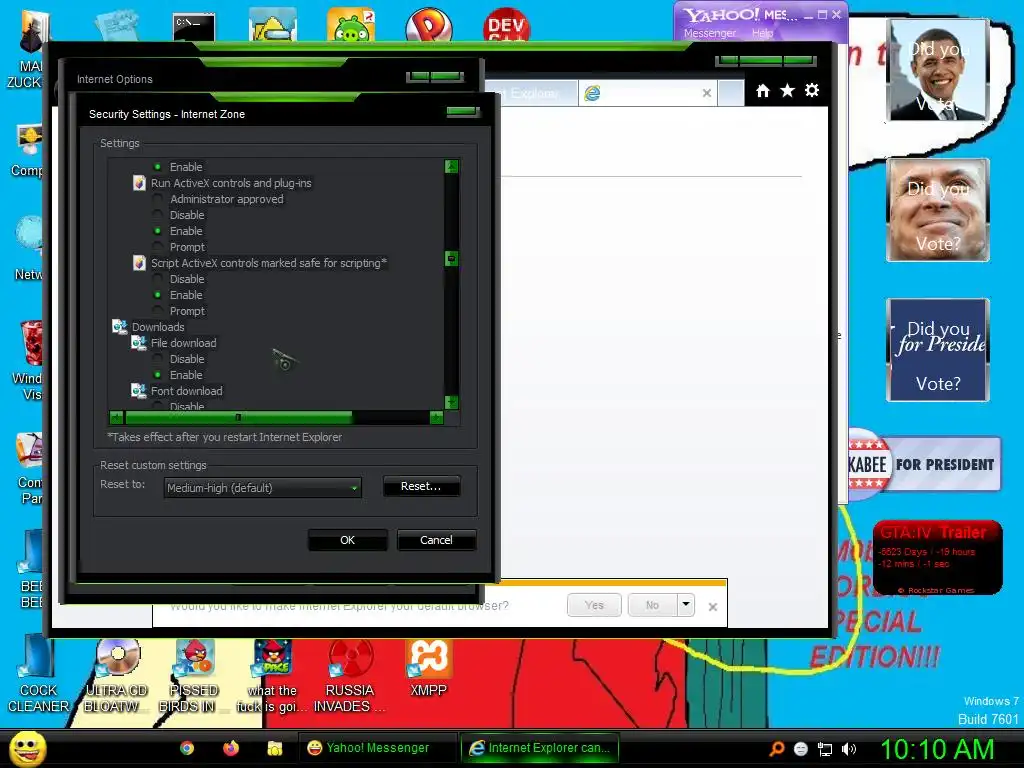Select Enable under Script ActiveX controls
This screenshot has width=1024, height=768.
(157, 295)
